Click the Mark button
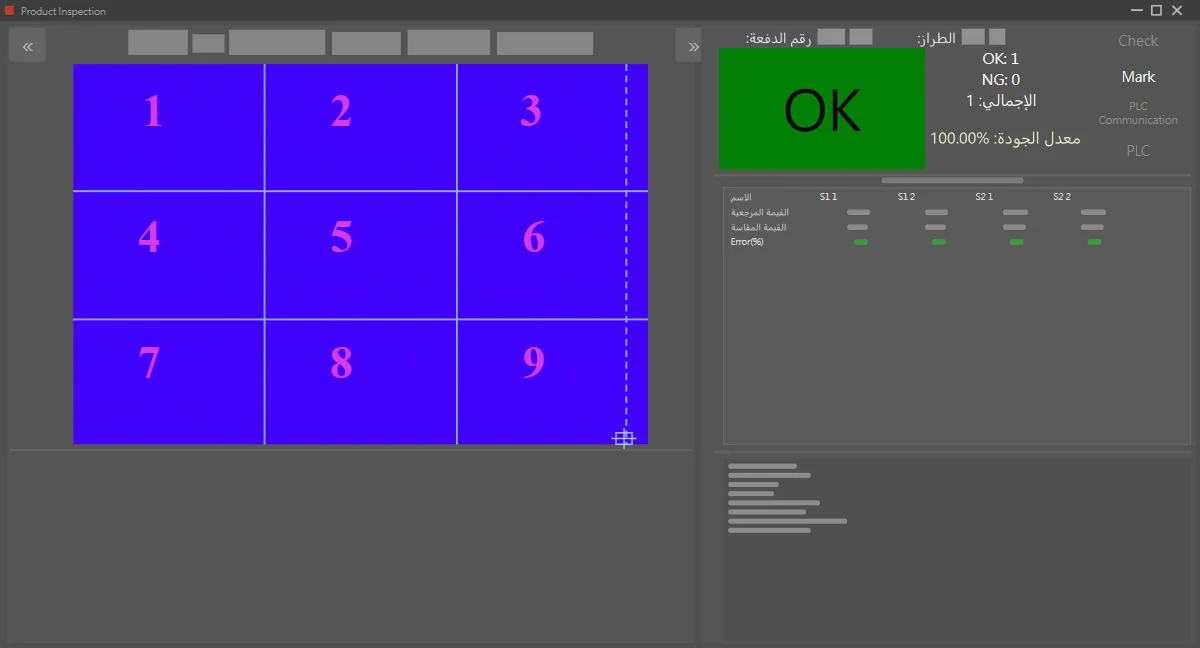This screenshot has width=1200, height=648. [1138, 77]
